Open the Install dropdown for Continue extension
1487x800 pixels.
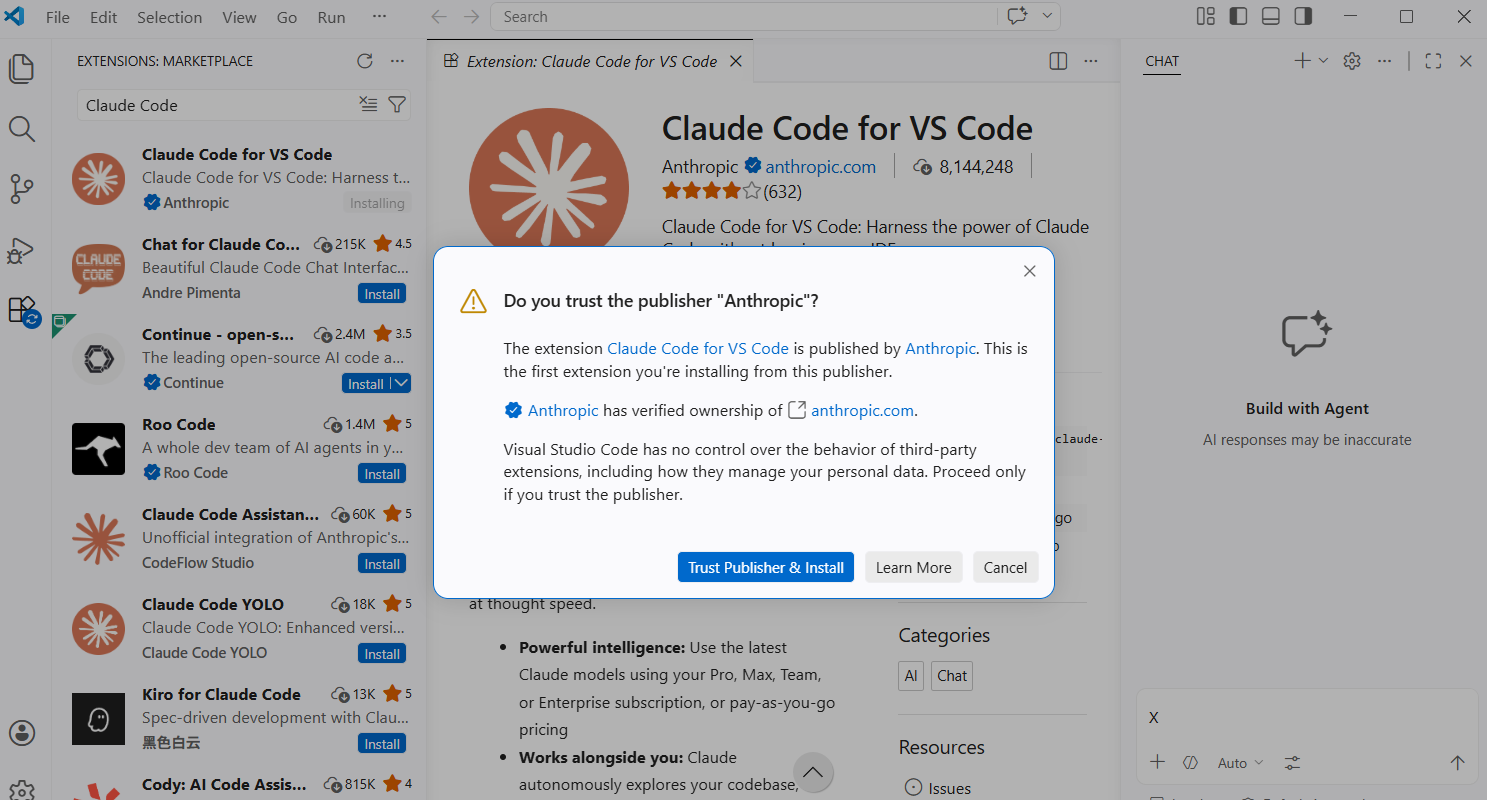[x=400, y=383]
